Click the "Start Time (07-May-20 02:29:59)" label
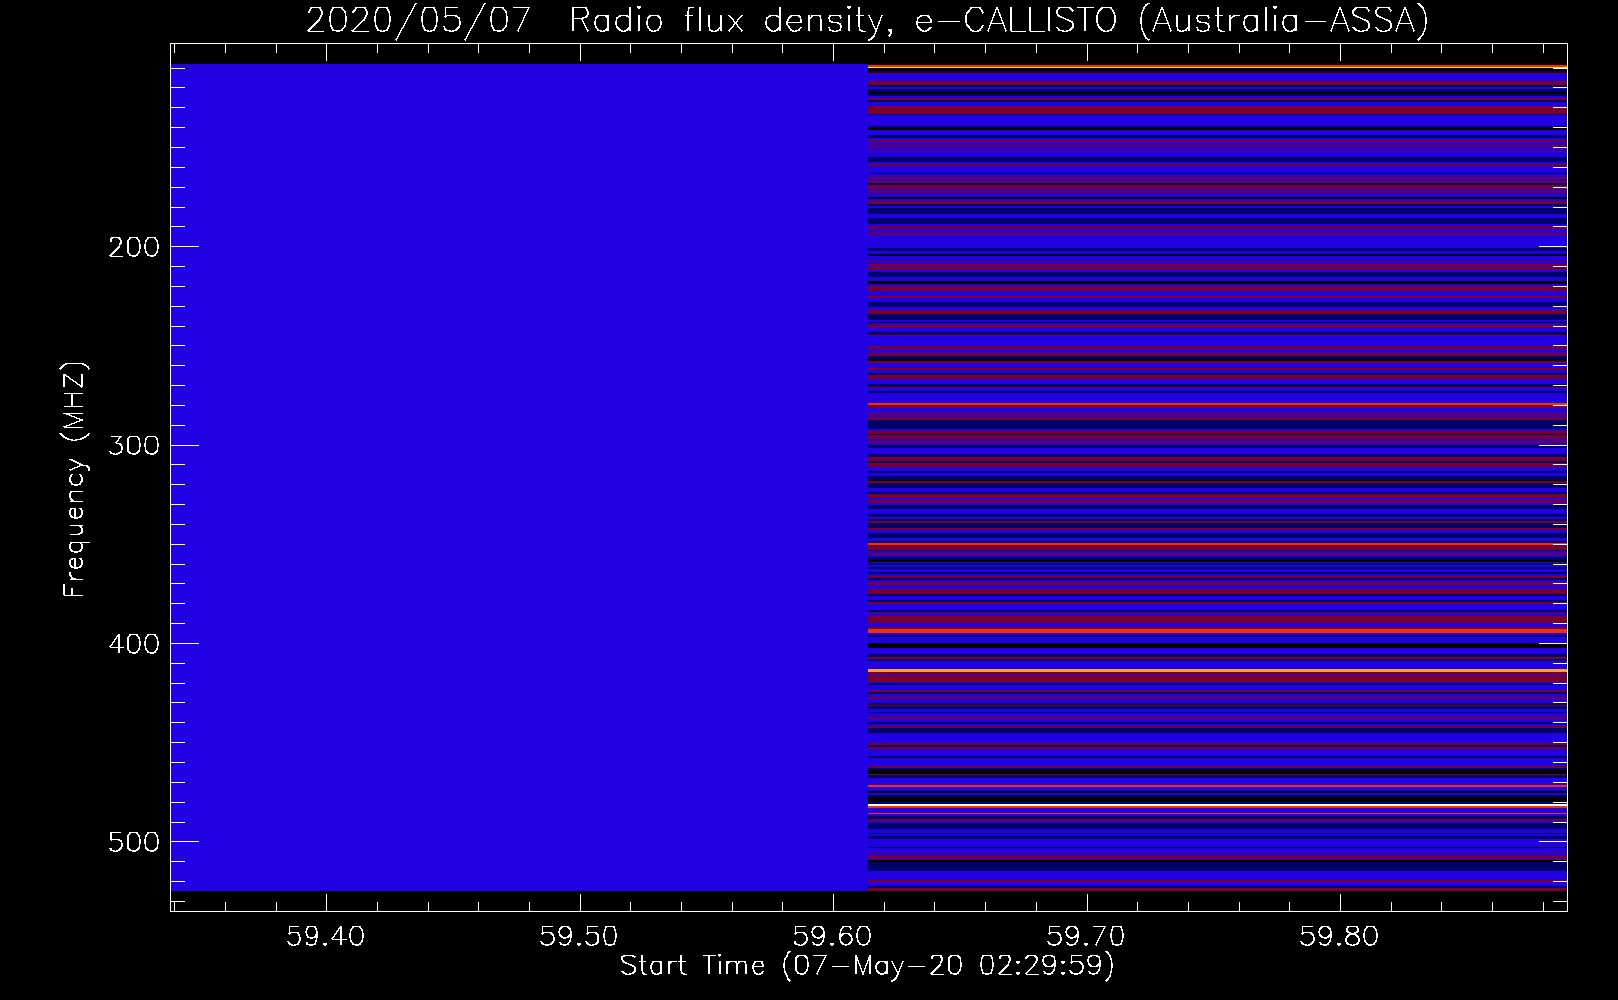1618x1000 pixels. [x=867, y=966]
